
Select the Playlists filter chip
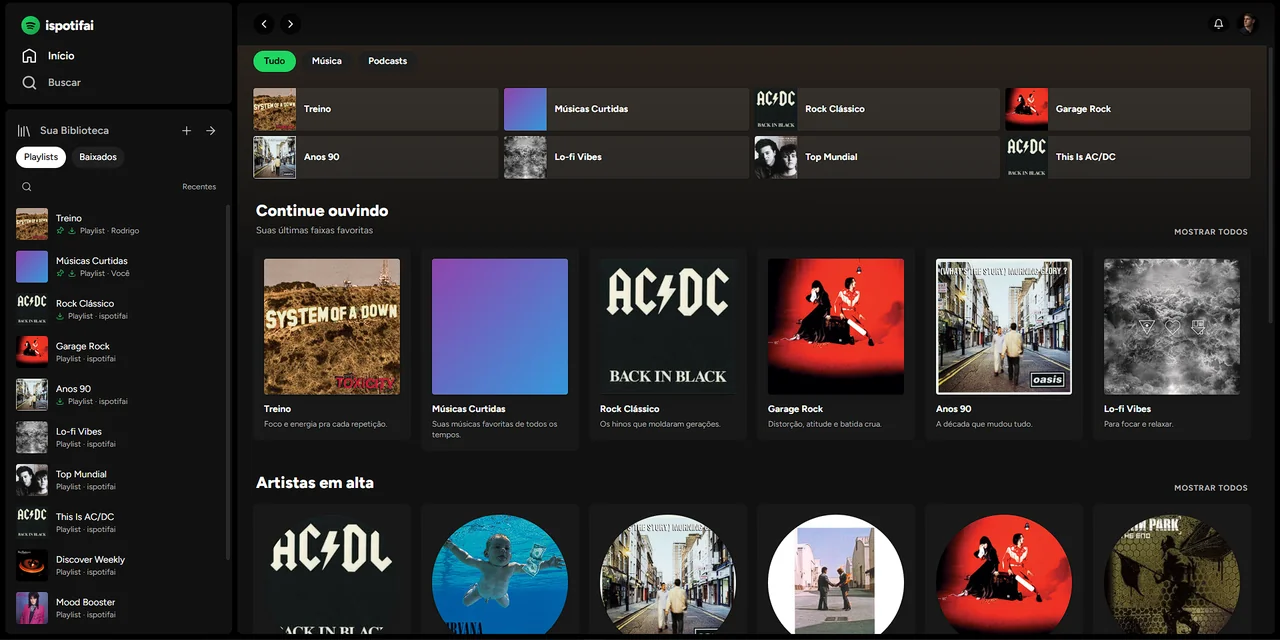(x=41, y=157)
